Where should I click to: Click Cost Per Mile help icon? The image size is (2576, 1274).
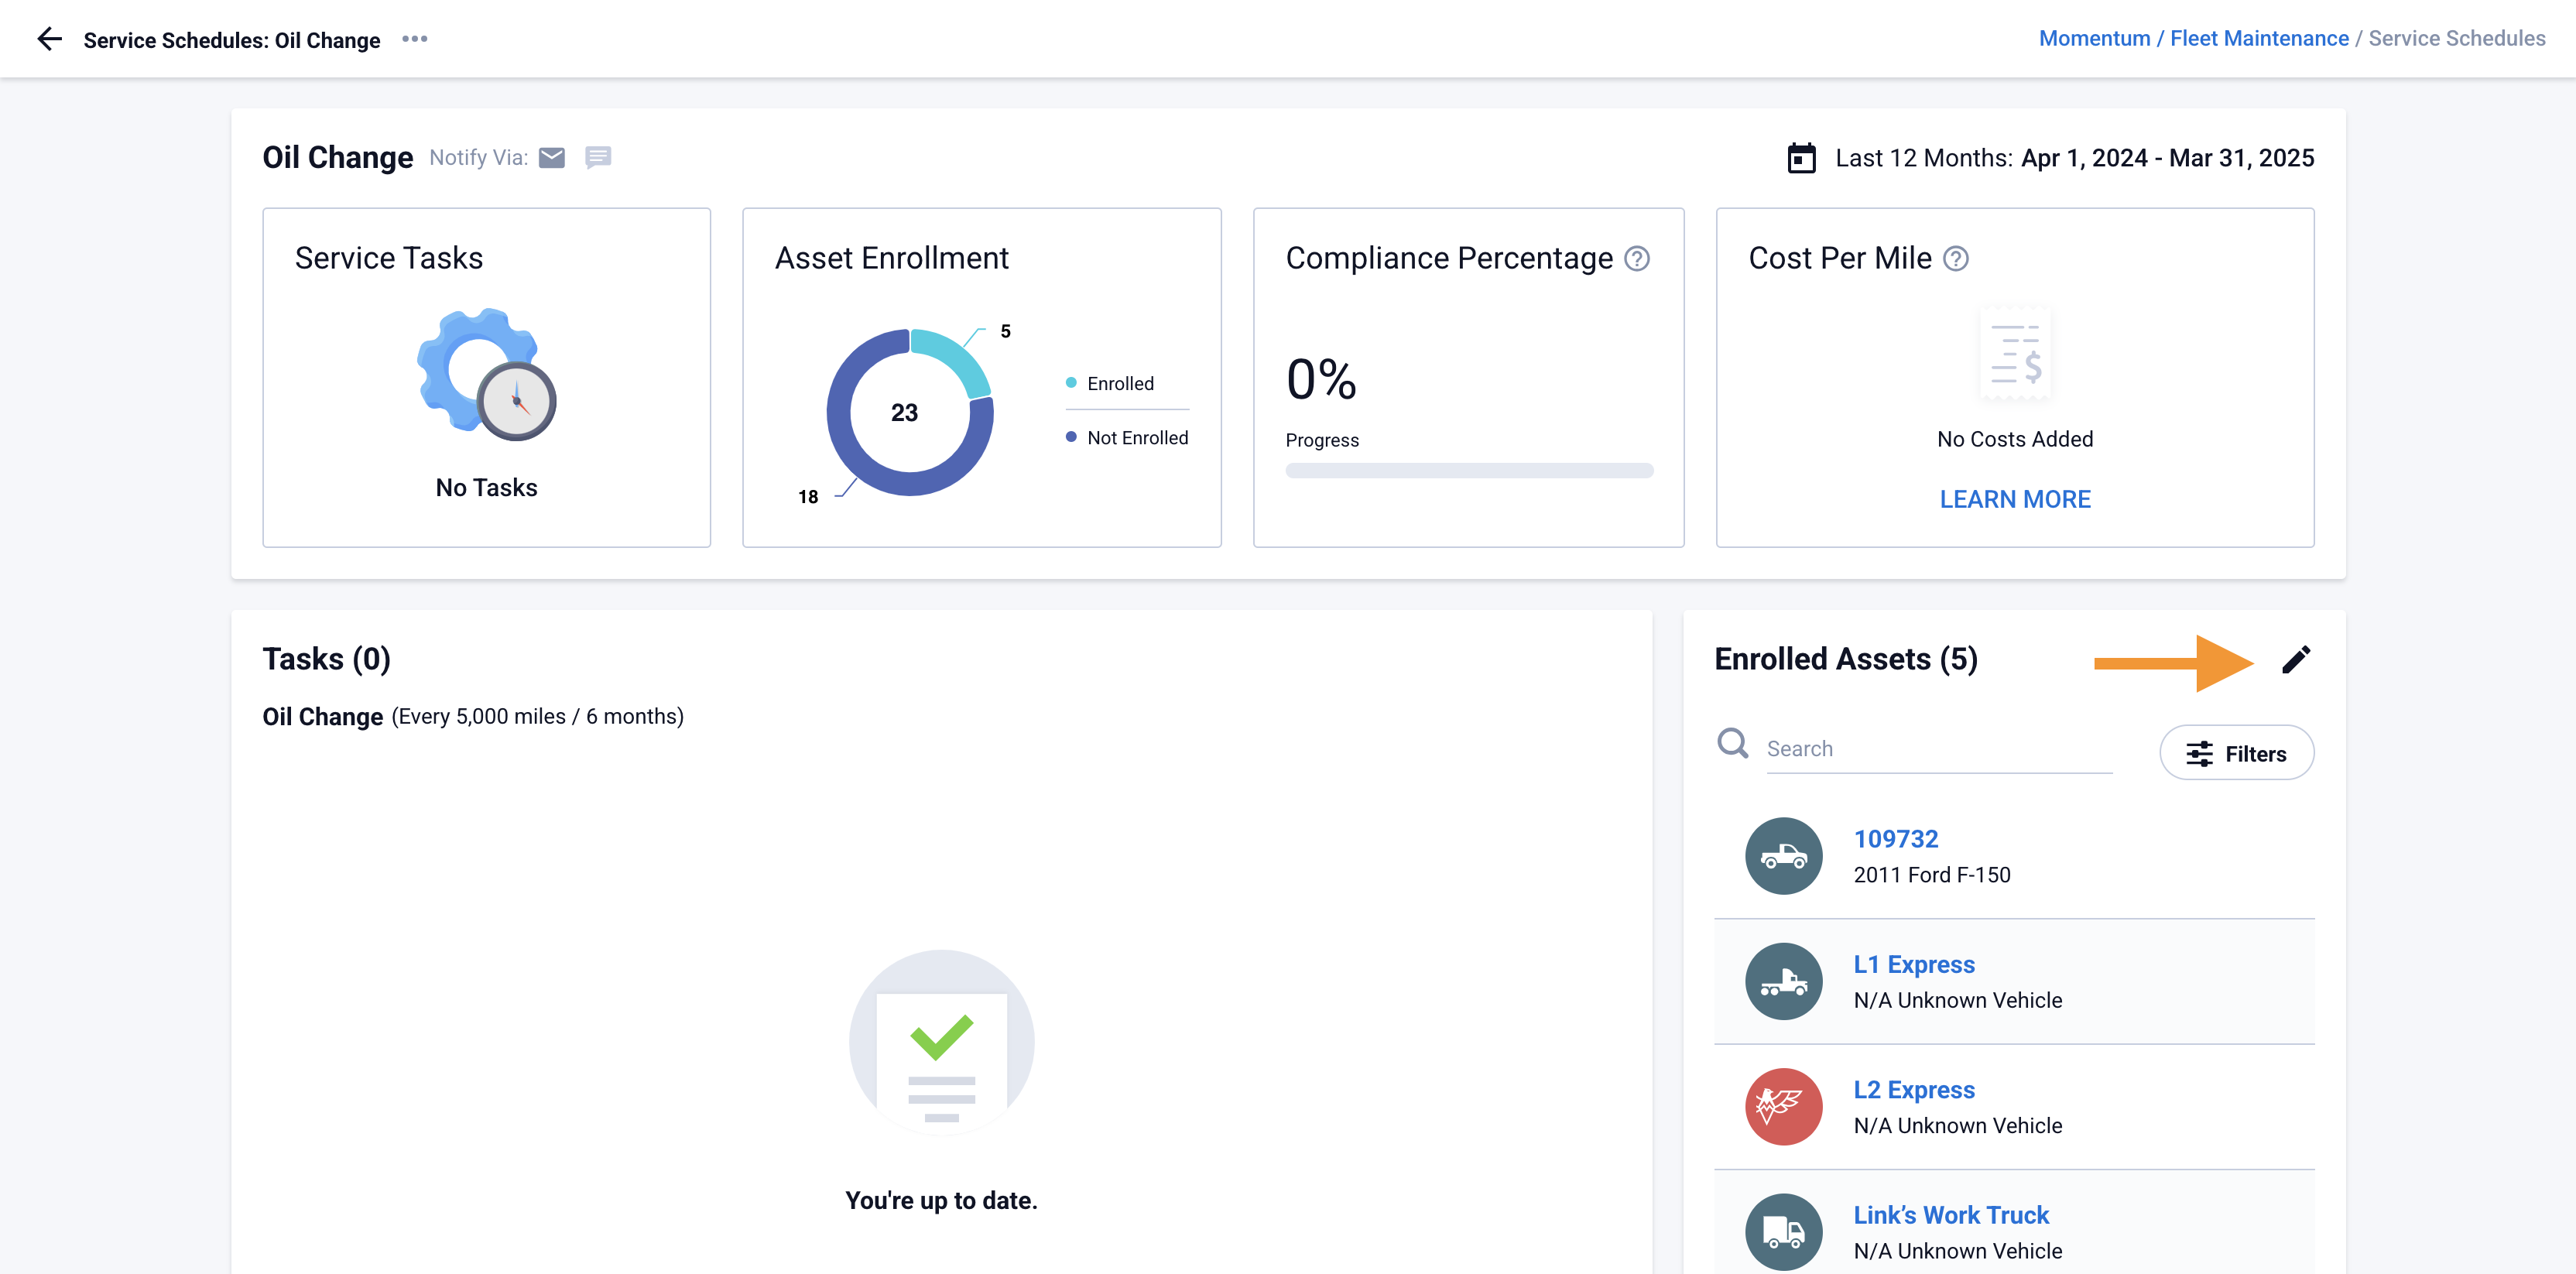(1956, 259)
